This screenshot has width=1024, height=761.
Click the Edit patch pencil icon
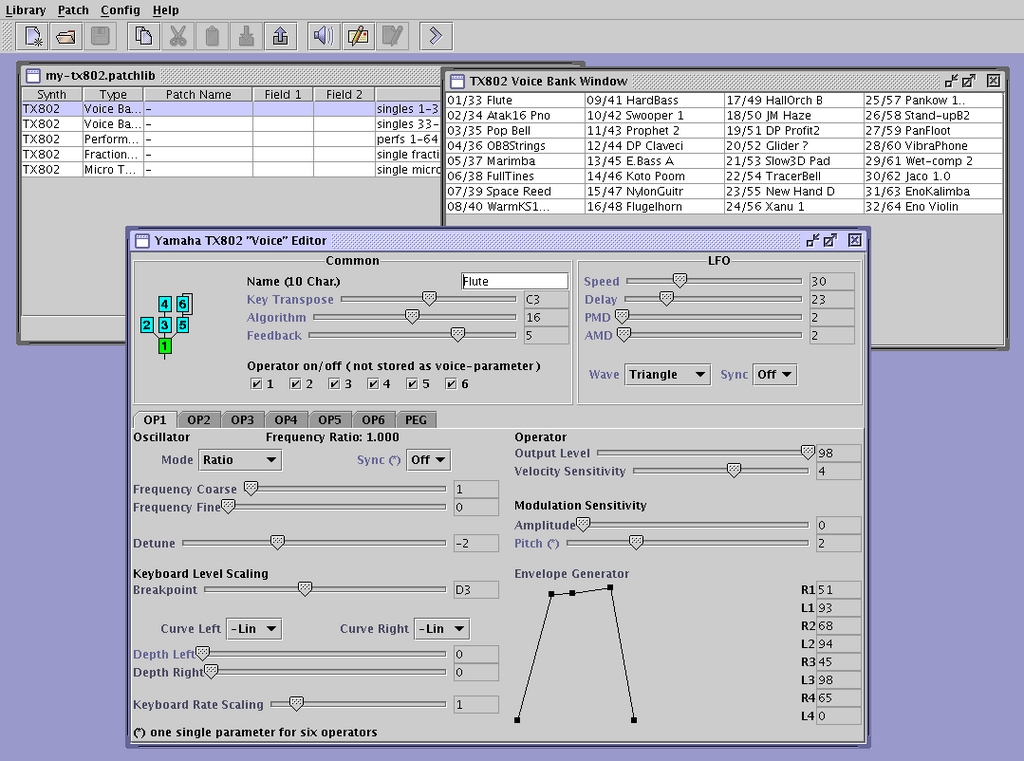click(x=357, y=36)
